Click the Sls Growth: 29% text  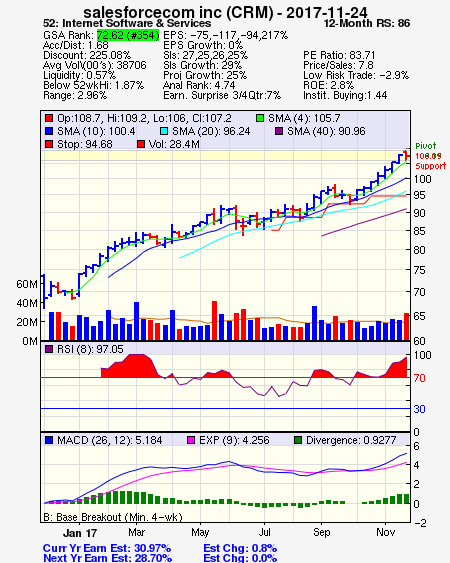coord(203,65)
